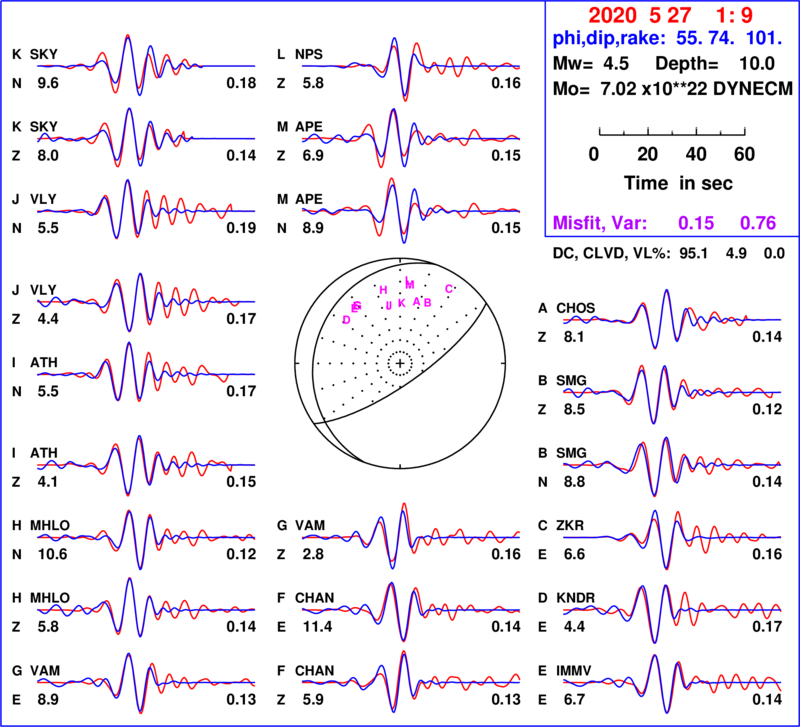Select the magenta marker right of A

coord(428,302)
